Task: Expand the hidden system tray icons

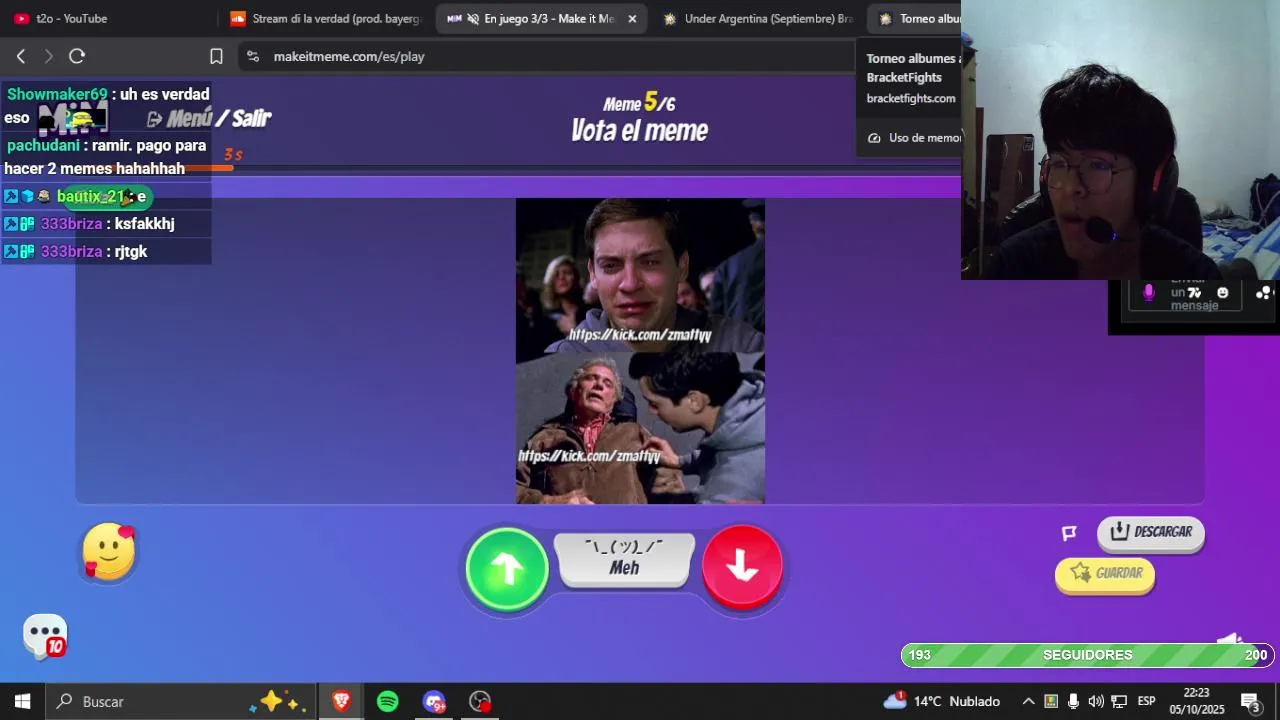Action: (x=1028, y=701)
